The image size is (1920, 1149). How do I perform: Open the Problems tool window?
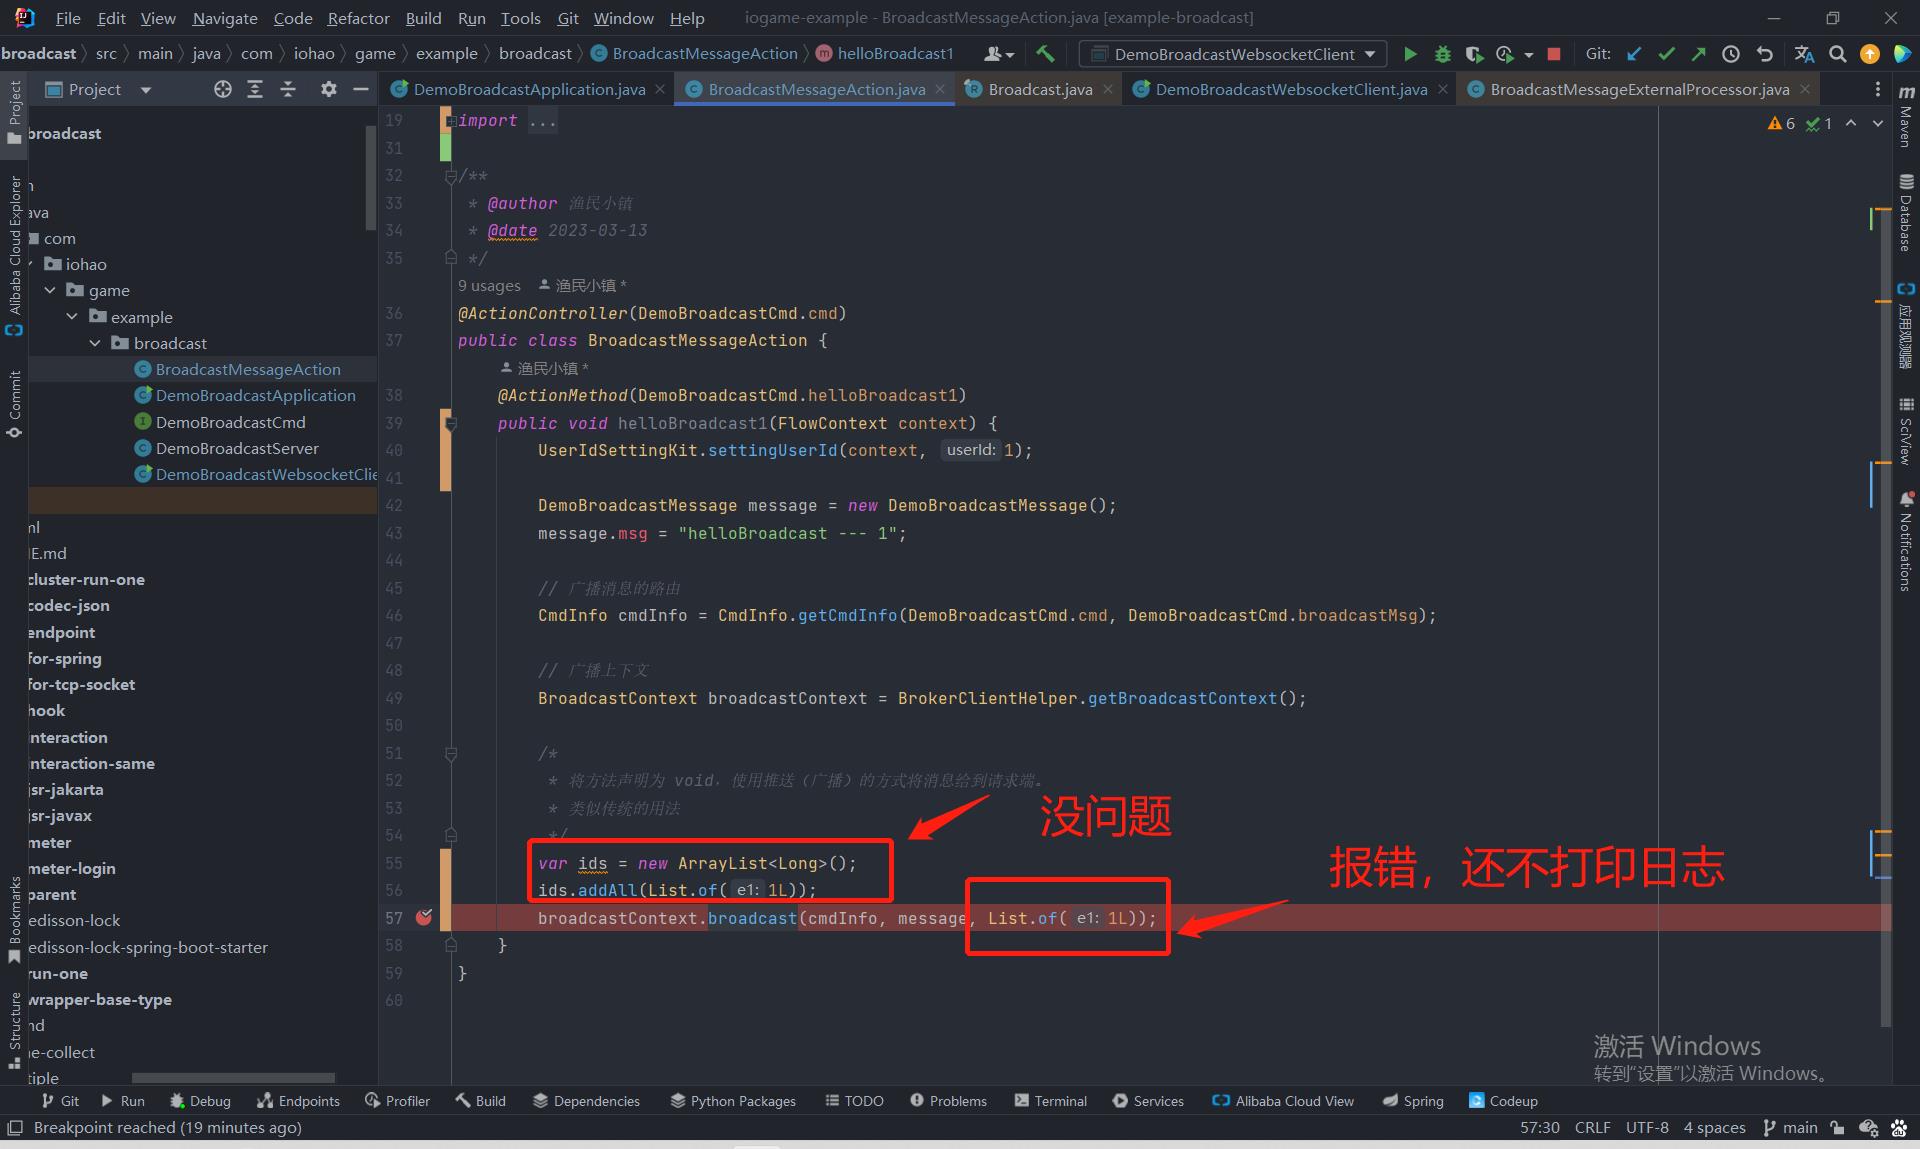click(x=948, y=1100)
